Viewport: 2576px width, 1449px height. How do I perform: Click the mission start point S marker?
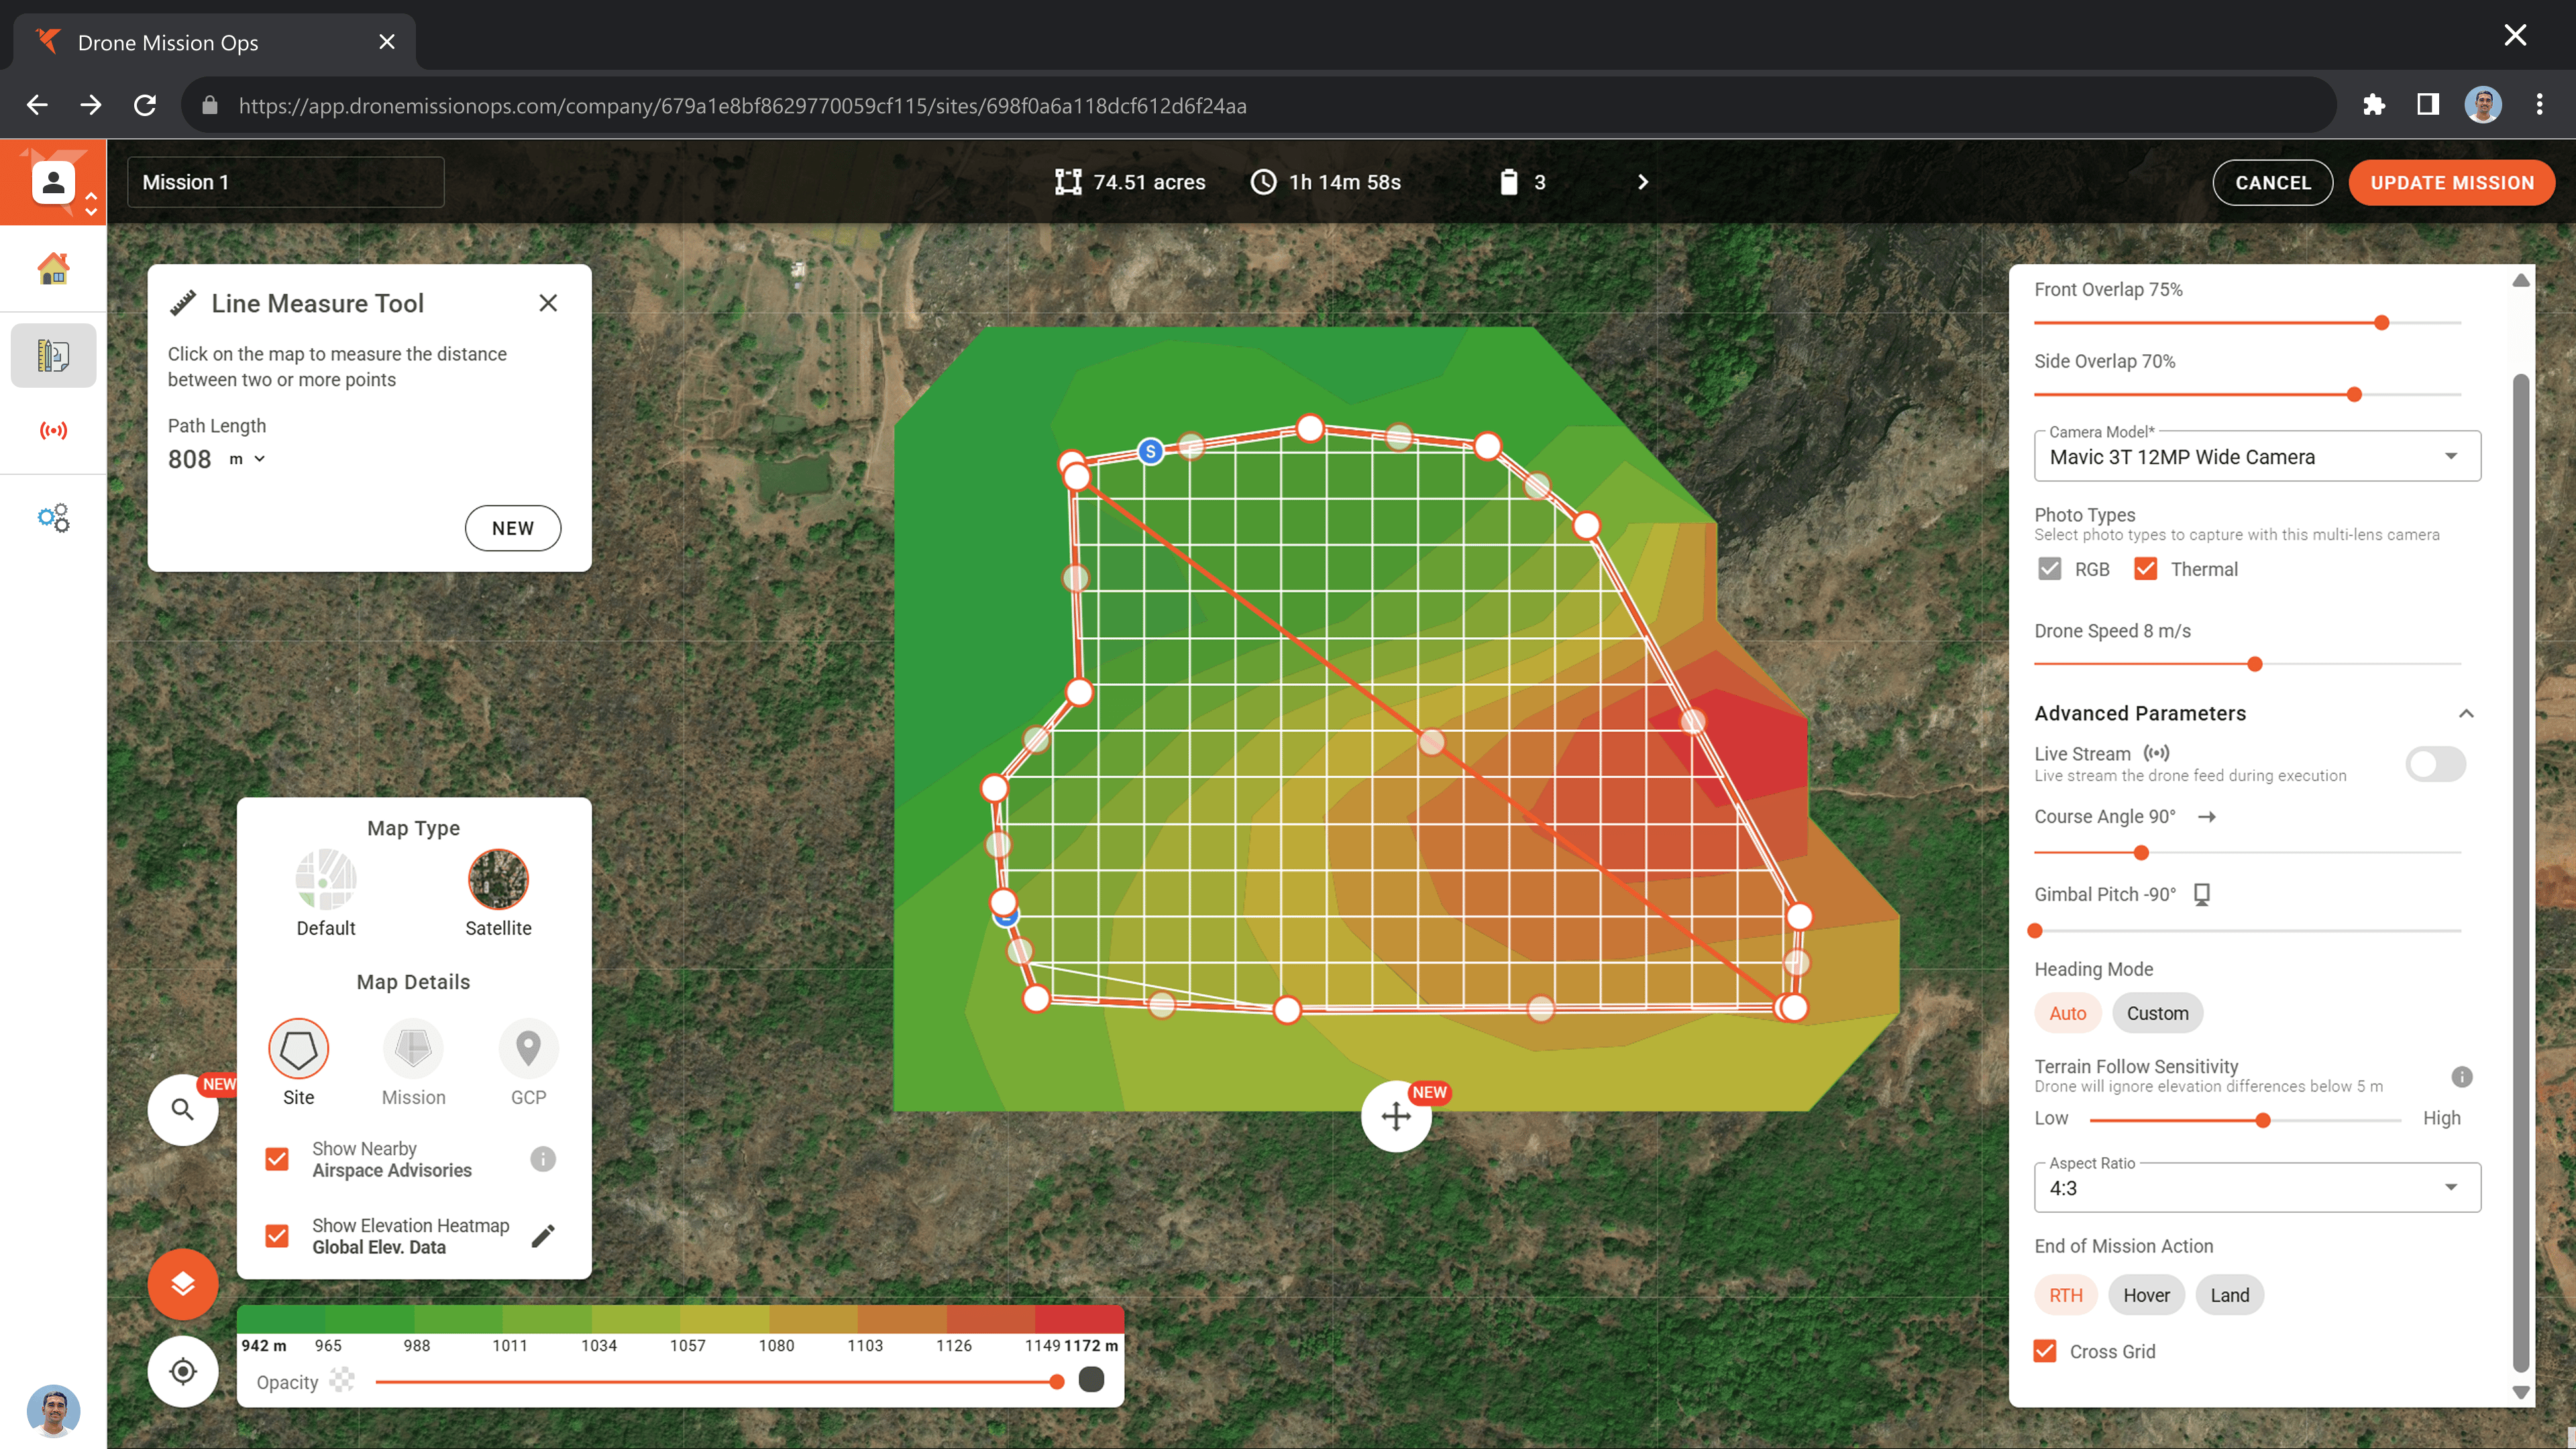pyautogui.click(x=1151, y=452)
